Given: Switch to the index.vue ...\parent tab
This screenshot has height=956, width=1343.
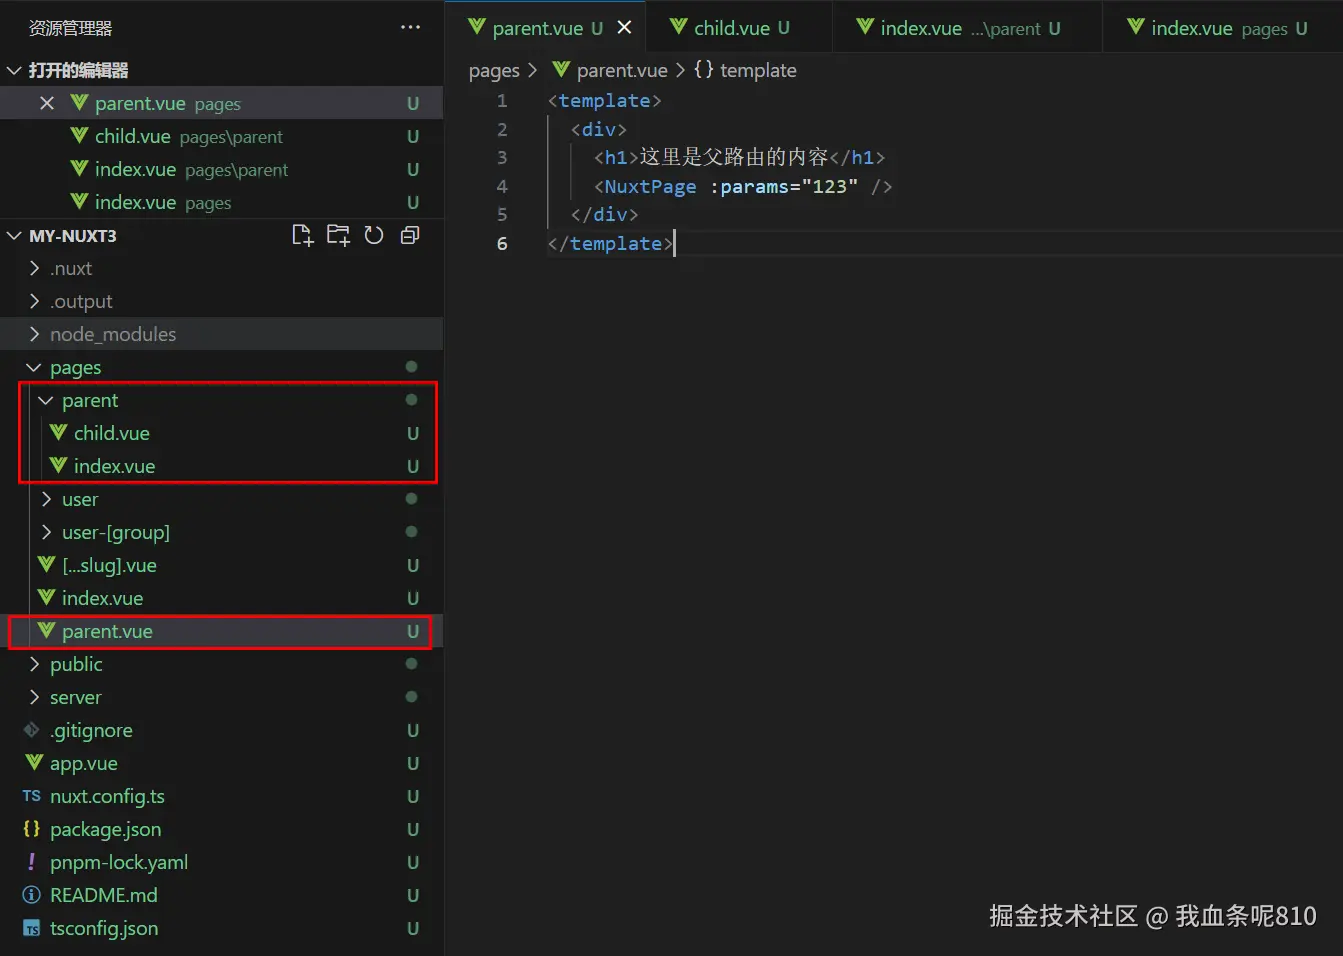Looking at the screenshot, I should (967, 27).
